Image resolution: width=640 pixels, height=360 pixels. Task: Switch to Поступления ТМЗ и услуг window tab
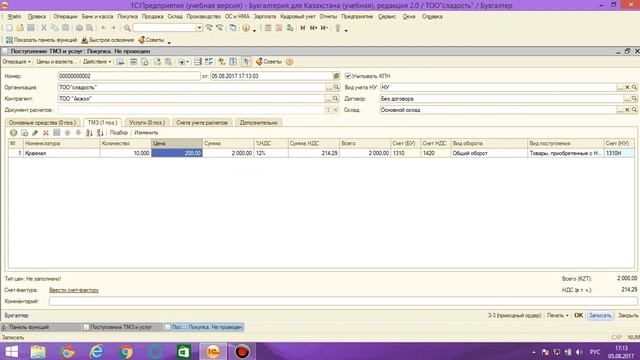[121, 327]
